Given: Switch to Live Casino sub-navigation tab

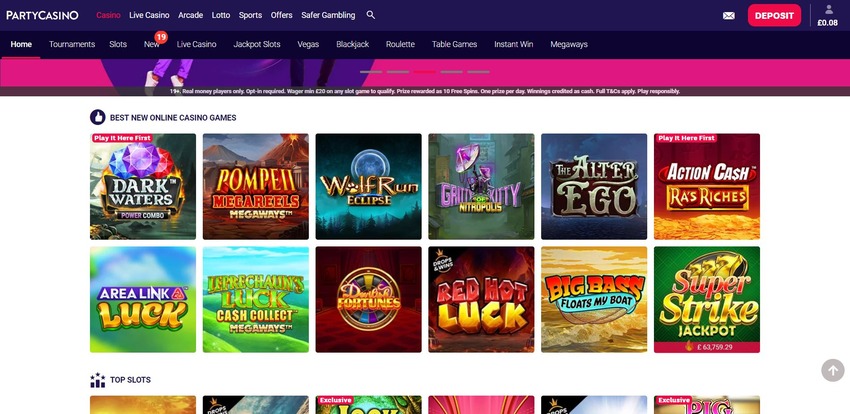Looking at the screenshot, I should [196, 44].
